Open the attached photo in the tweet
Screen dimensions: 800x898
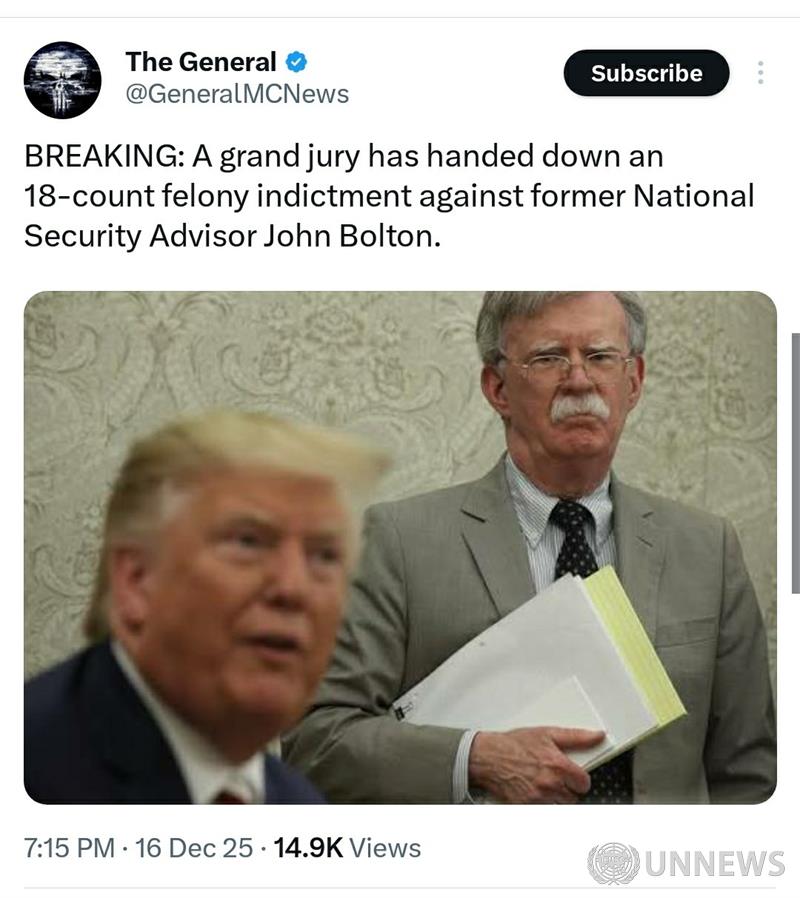400,547
